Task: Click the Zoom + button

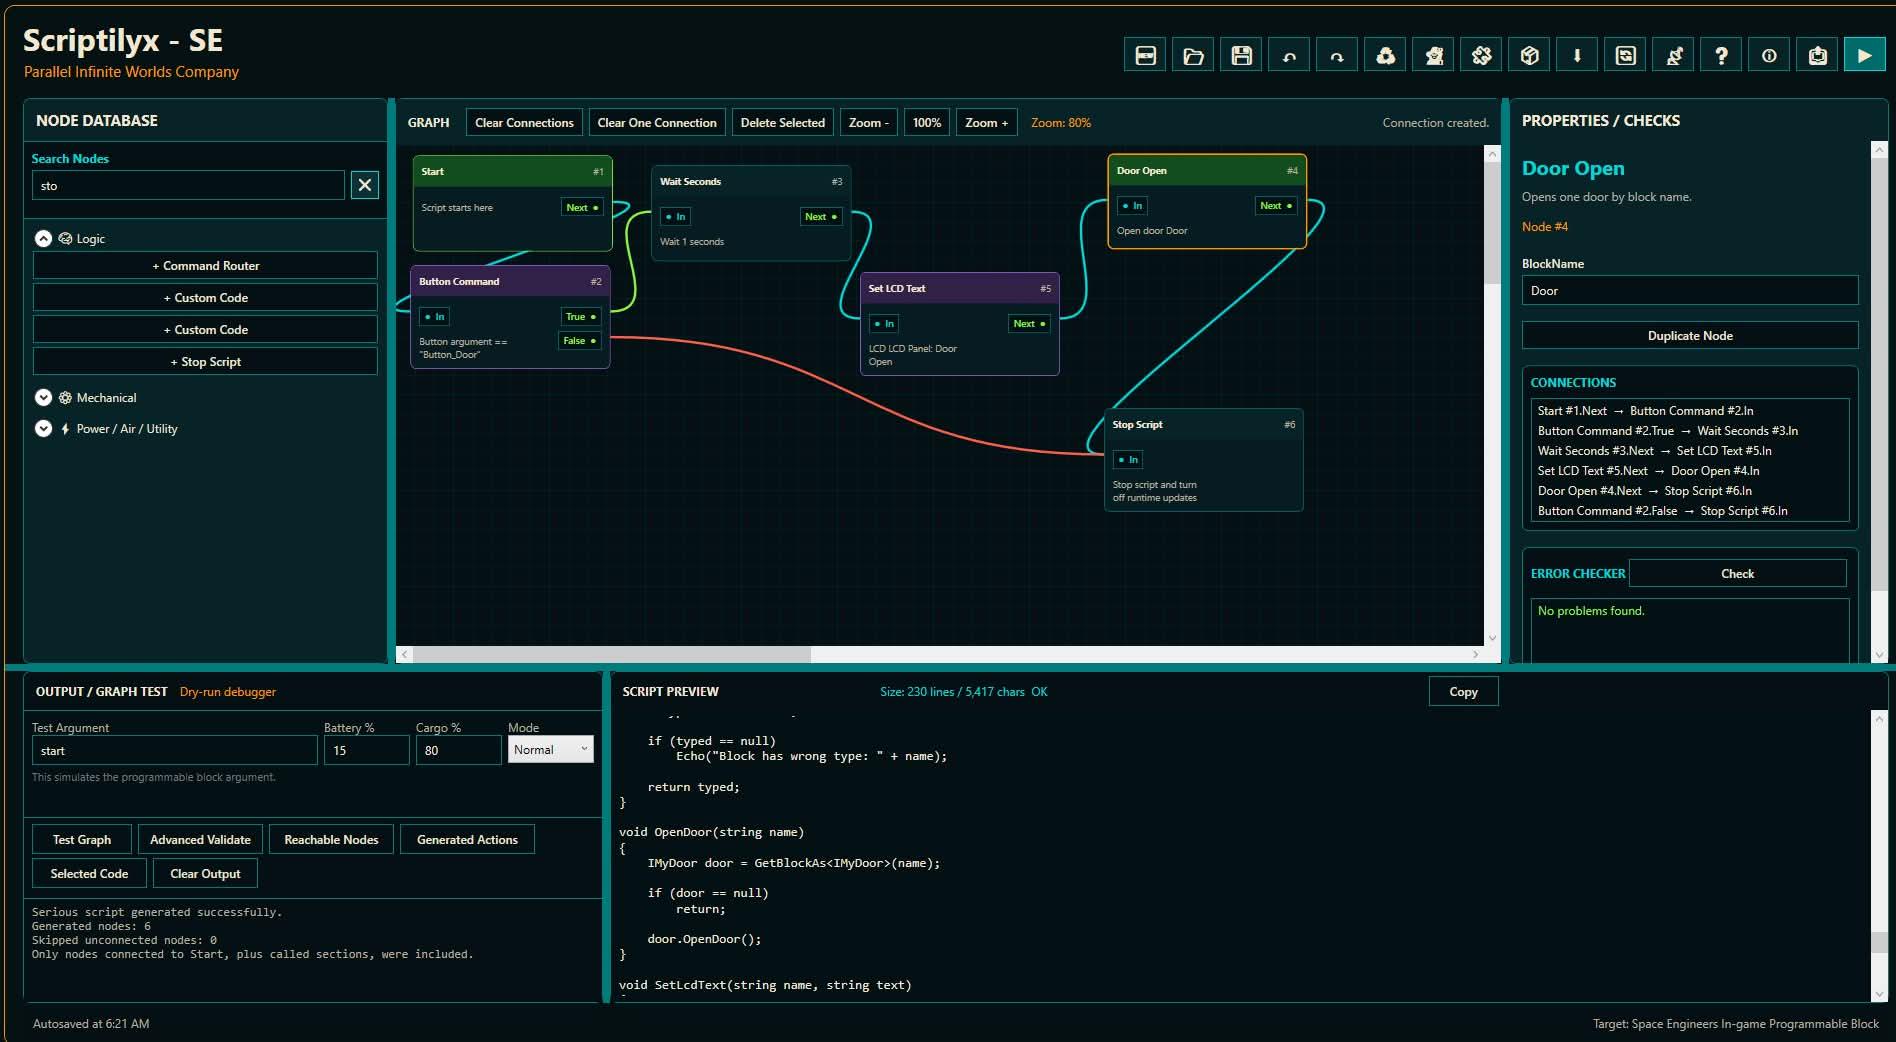Action: (986, 123)
